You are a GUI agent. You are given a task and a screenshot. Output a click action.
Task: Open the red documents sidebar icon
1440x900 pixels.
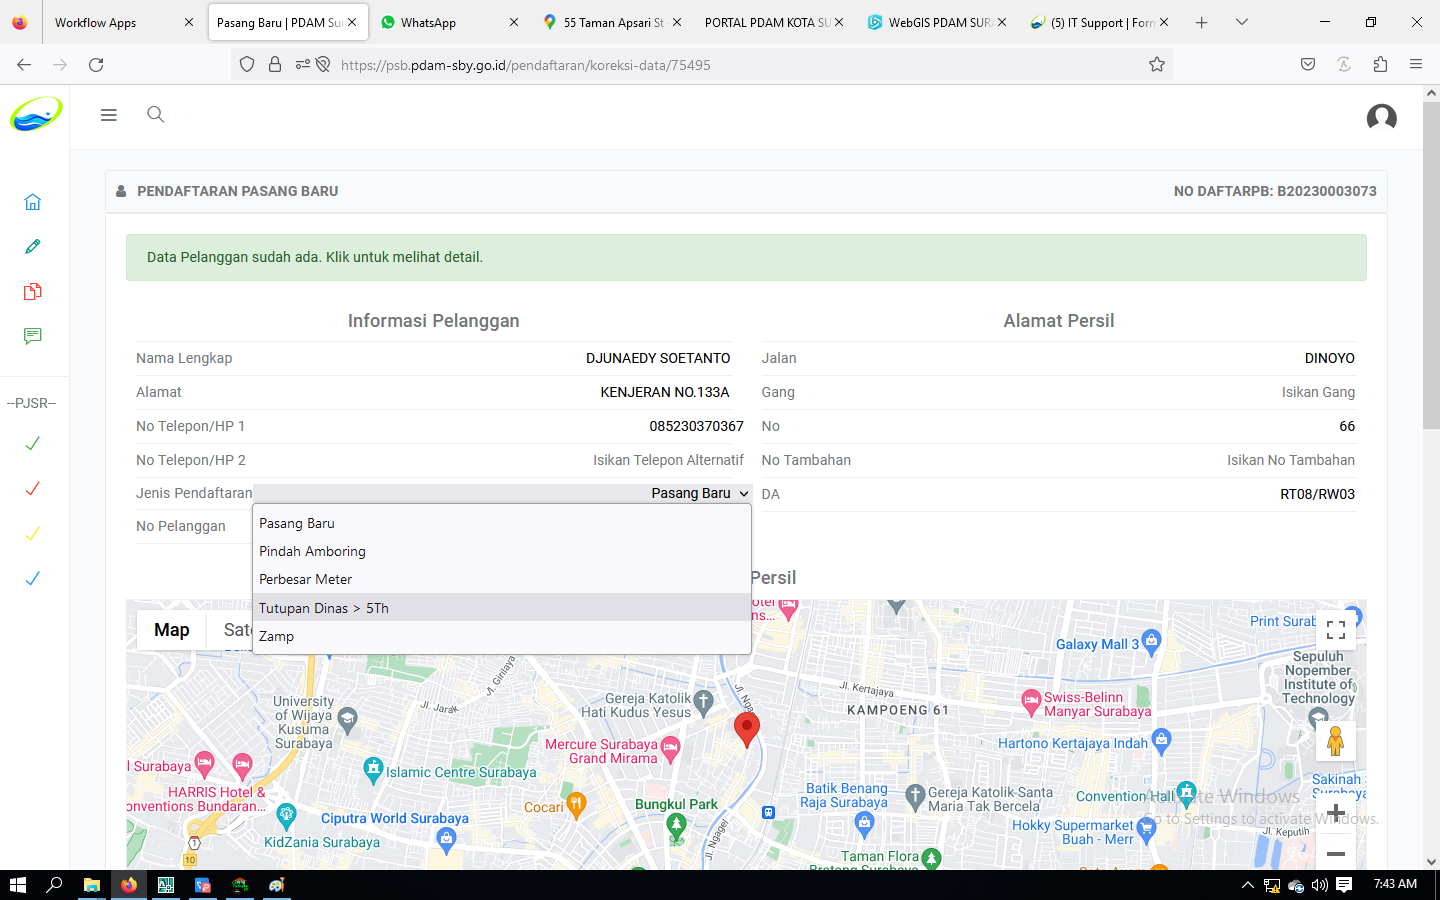pyautogui.click(x=33, y=292)
